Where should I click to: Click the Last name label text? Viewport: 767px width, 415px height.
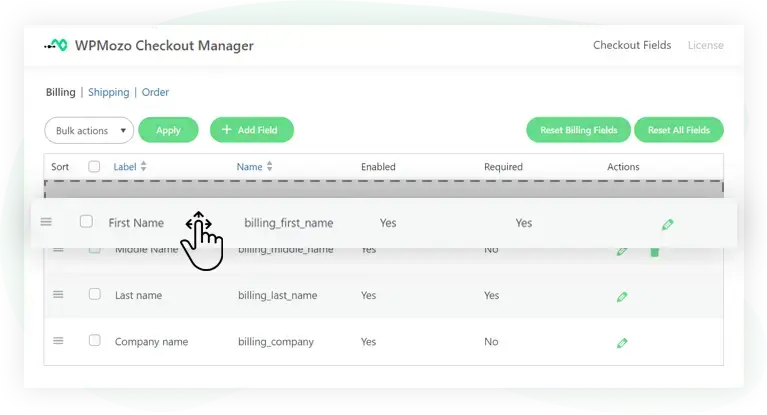(138, 295)
